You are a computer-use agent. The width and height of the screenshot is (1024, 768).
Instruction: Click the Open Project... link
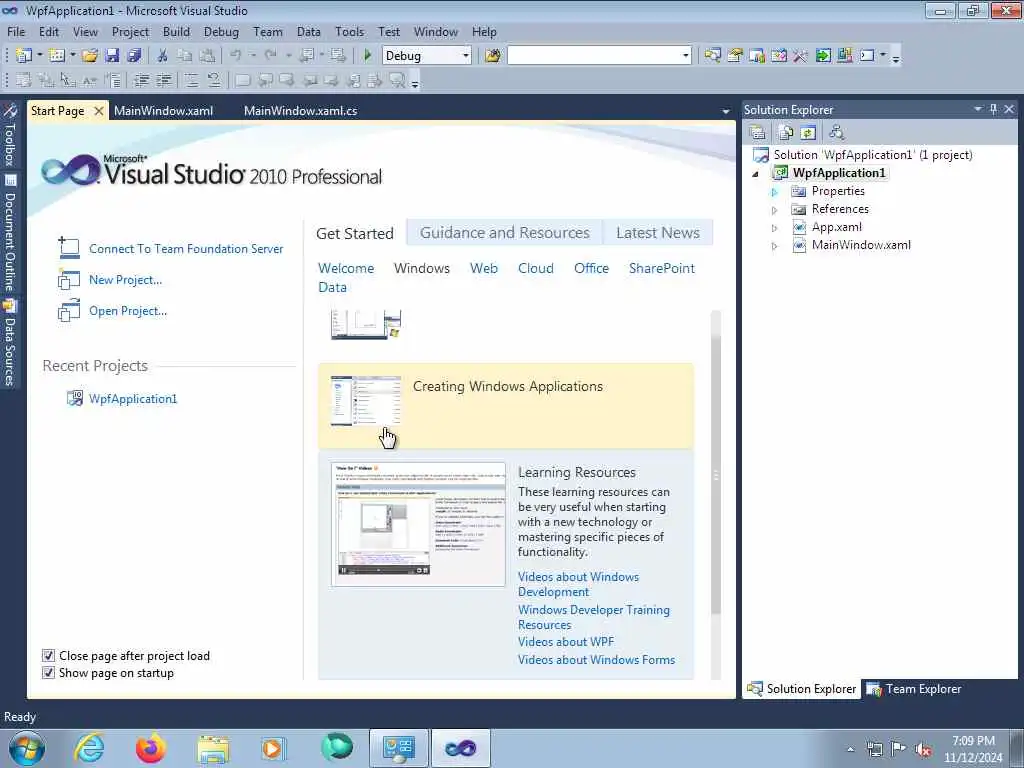click(x=128, y=311)
